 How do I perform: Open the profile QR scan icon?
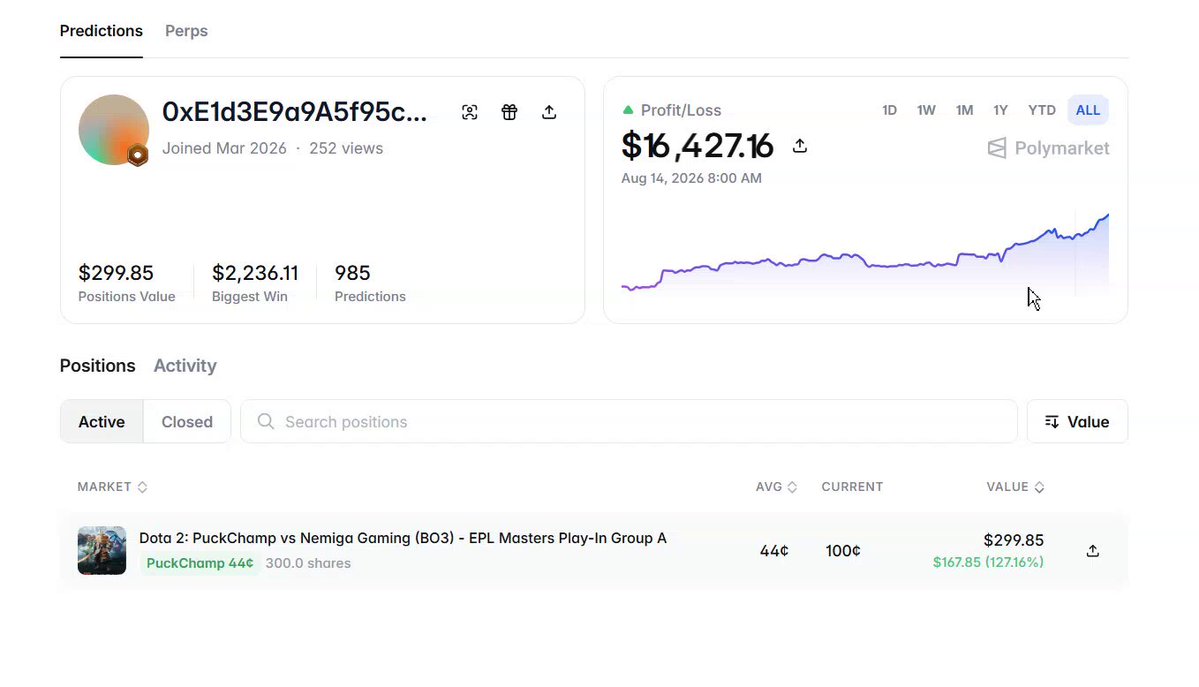coord(470,112)
